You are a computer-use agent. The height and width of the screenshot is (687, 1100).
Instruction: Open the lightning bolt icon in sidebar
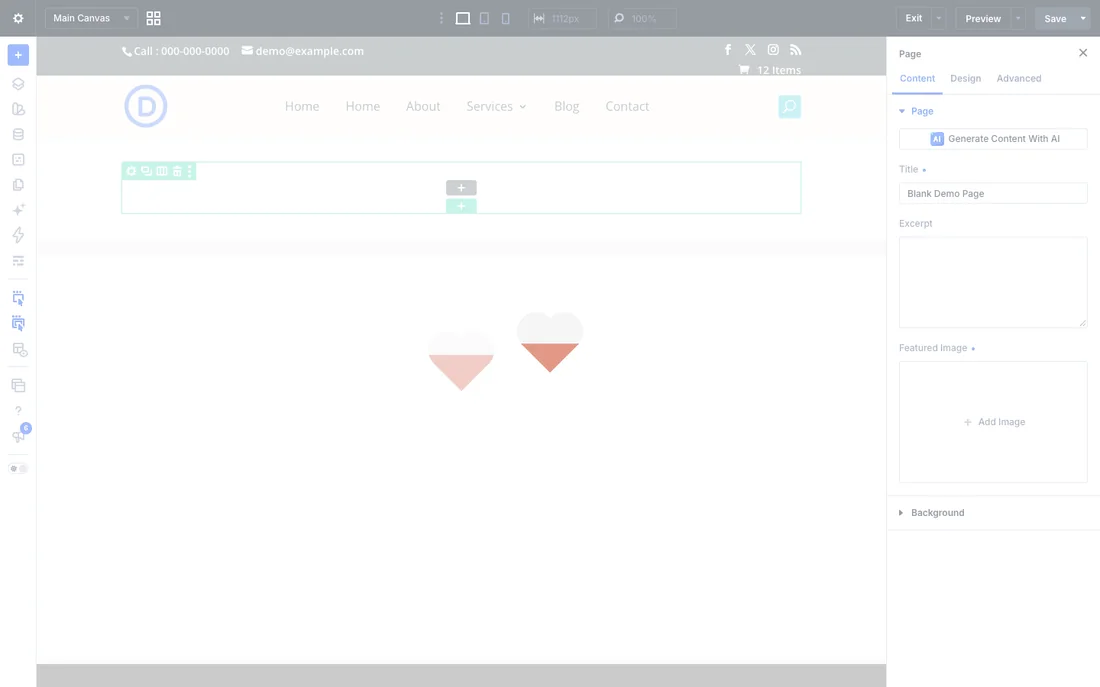point(18,235)
